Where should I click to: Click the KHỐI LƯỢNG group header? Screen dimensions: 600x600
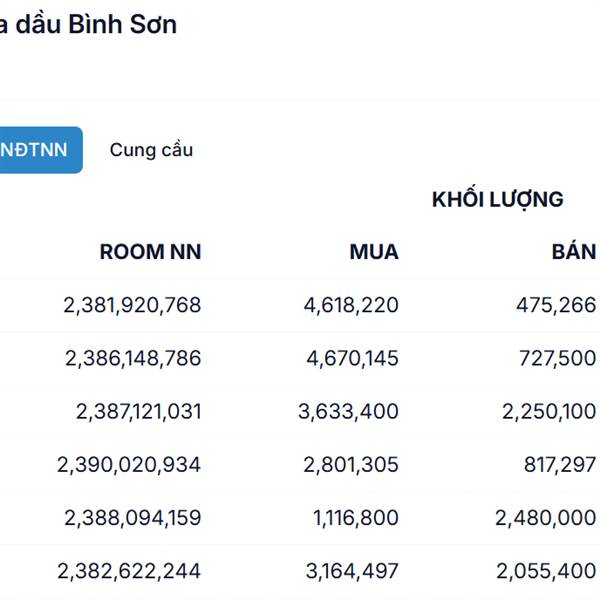tap(497, 199)
